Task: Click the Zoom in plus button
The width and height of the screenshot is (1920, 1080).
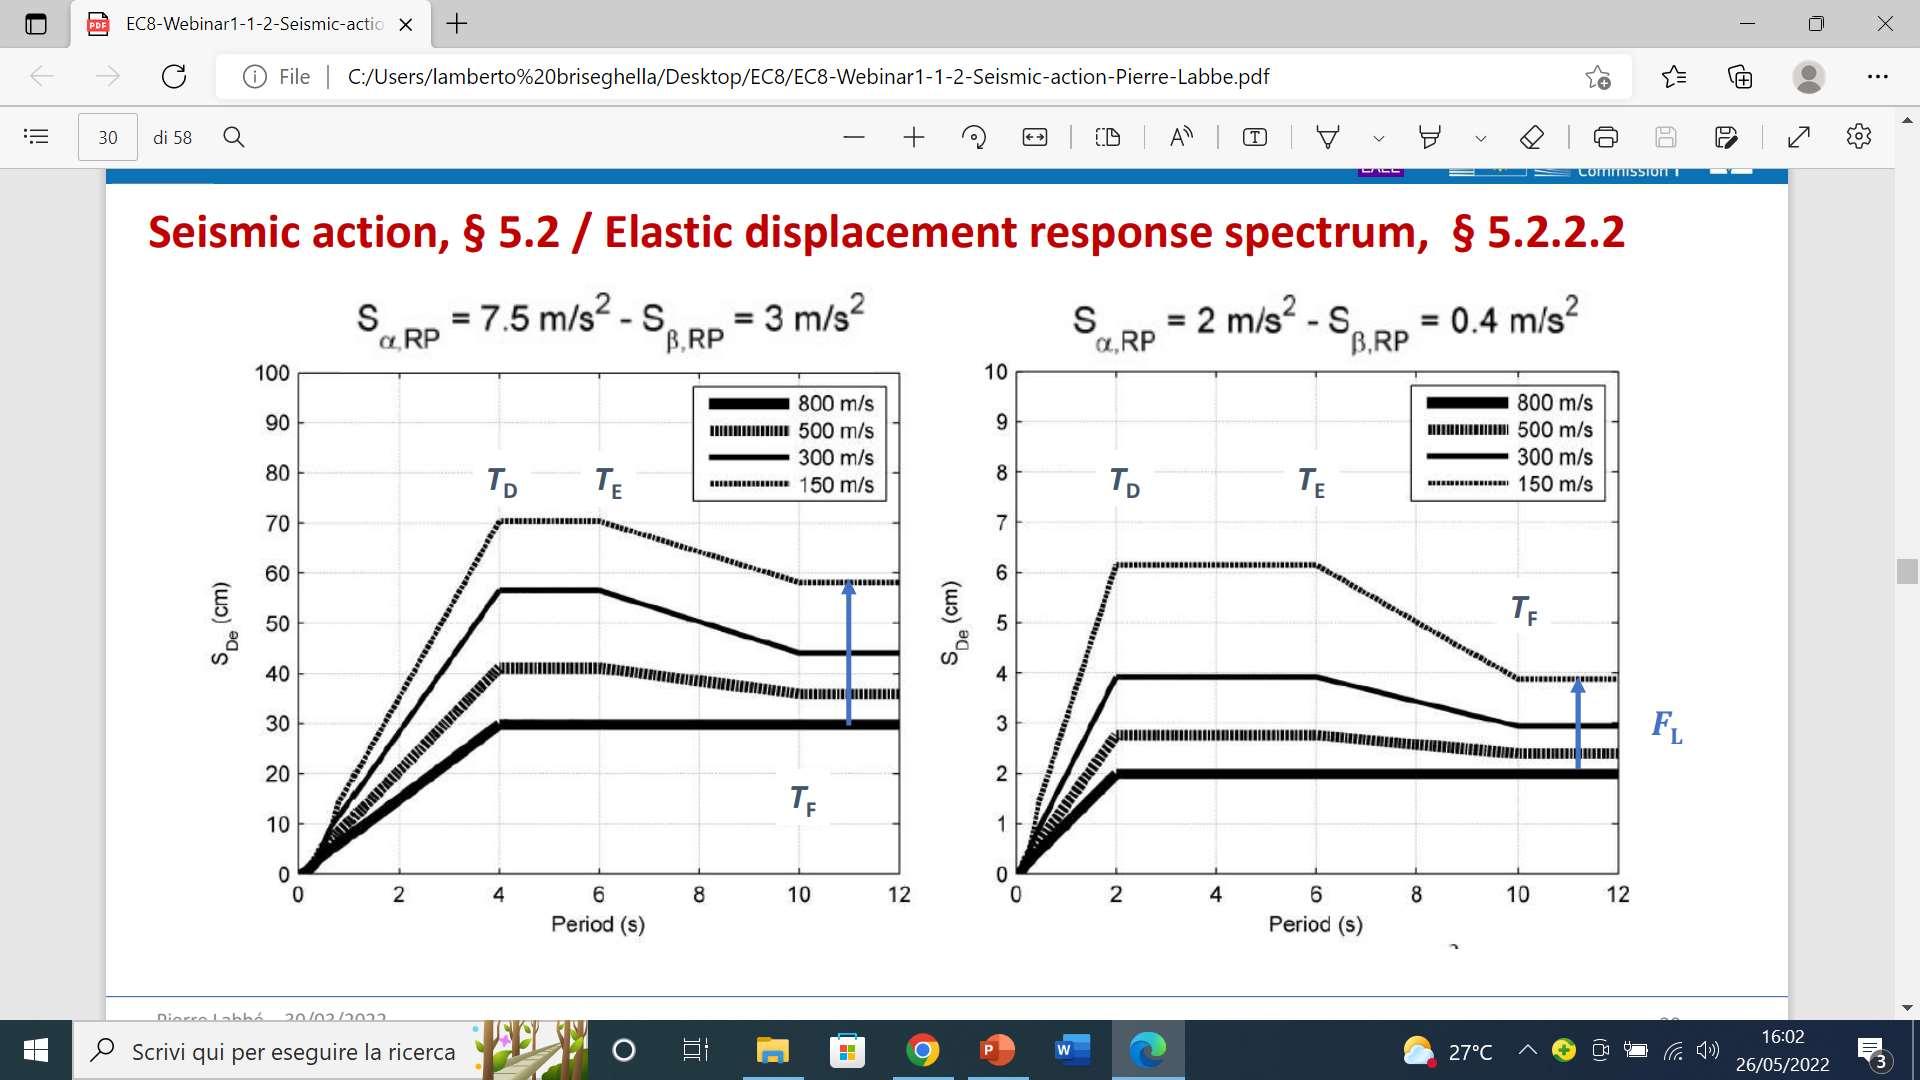Action: [x=913, y=137]
